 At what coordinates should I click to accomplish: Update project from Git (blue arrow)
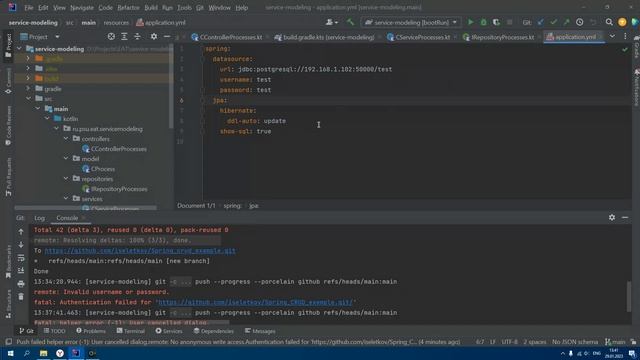pos(540,22)
